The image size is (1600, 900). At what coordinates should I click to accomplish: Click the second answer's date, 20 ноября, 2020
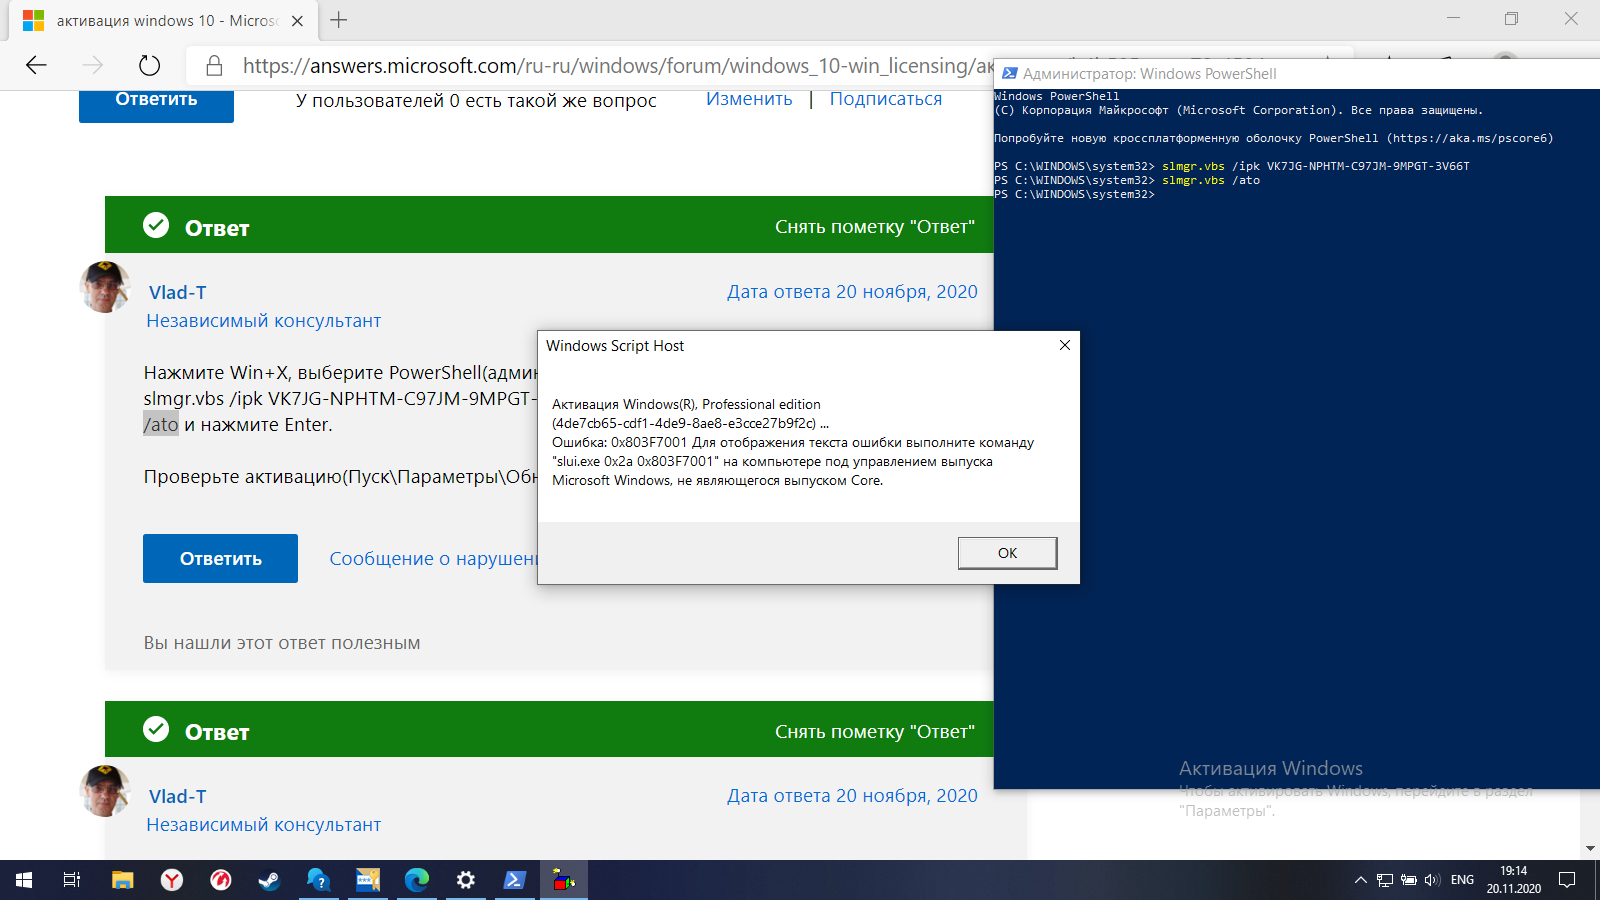[852, 796]
